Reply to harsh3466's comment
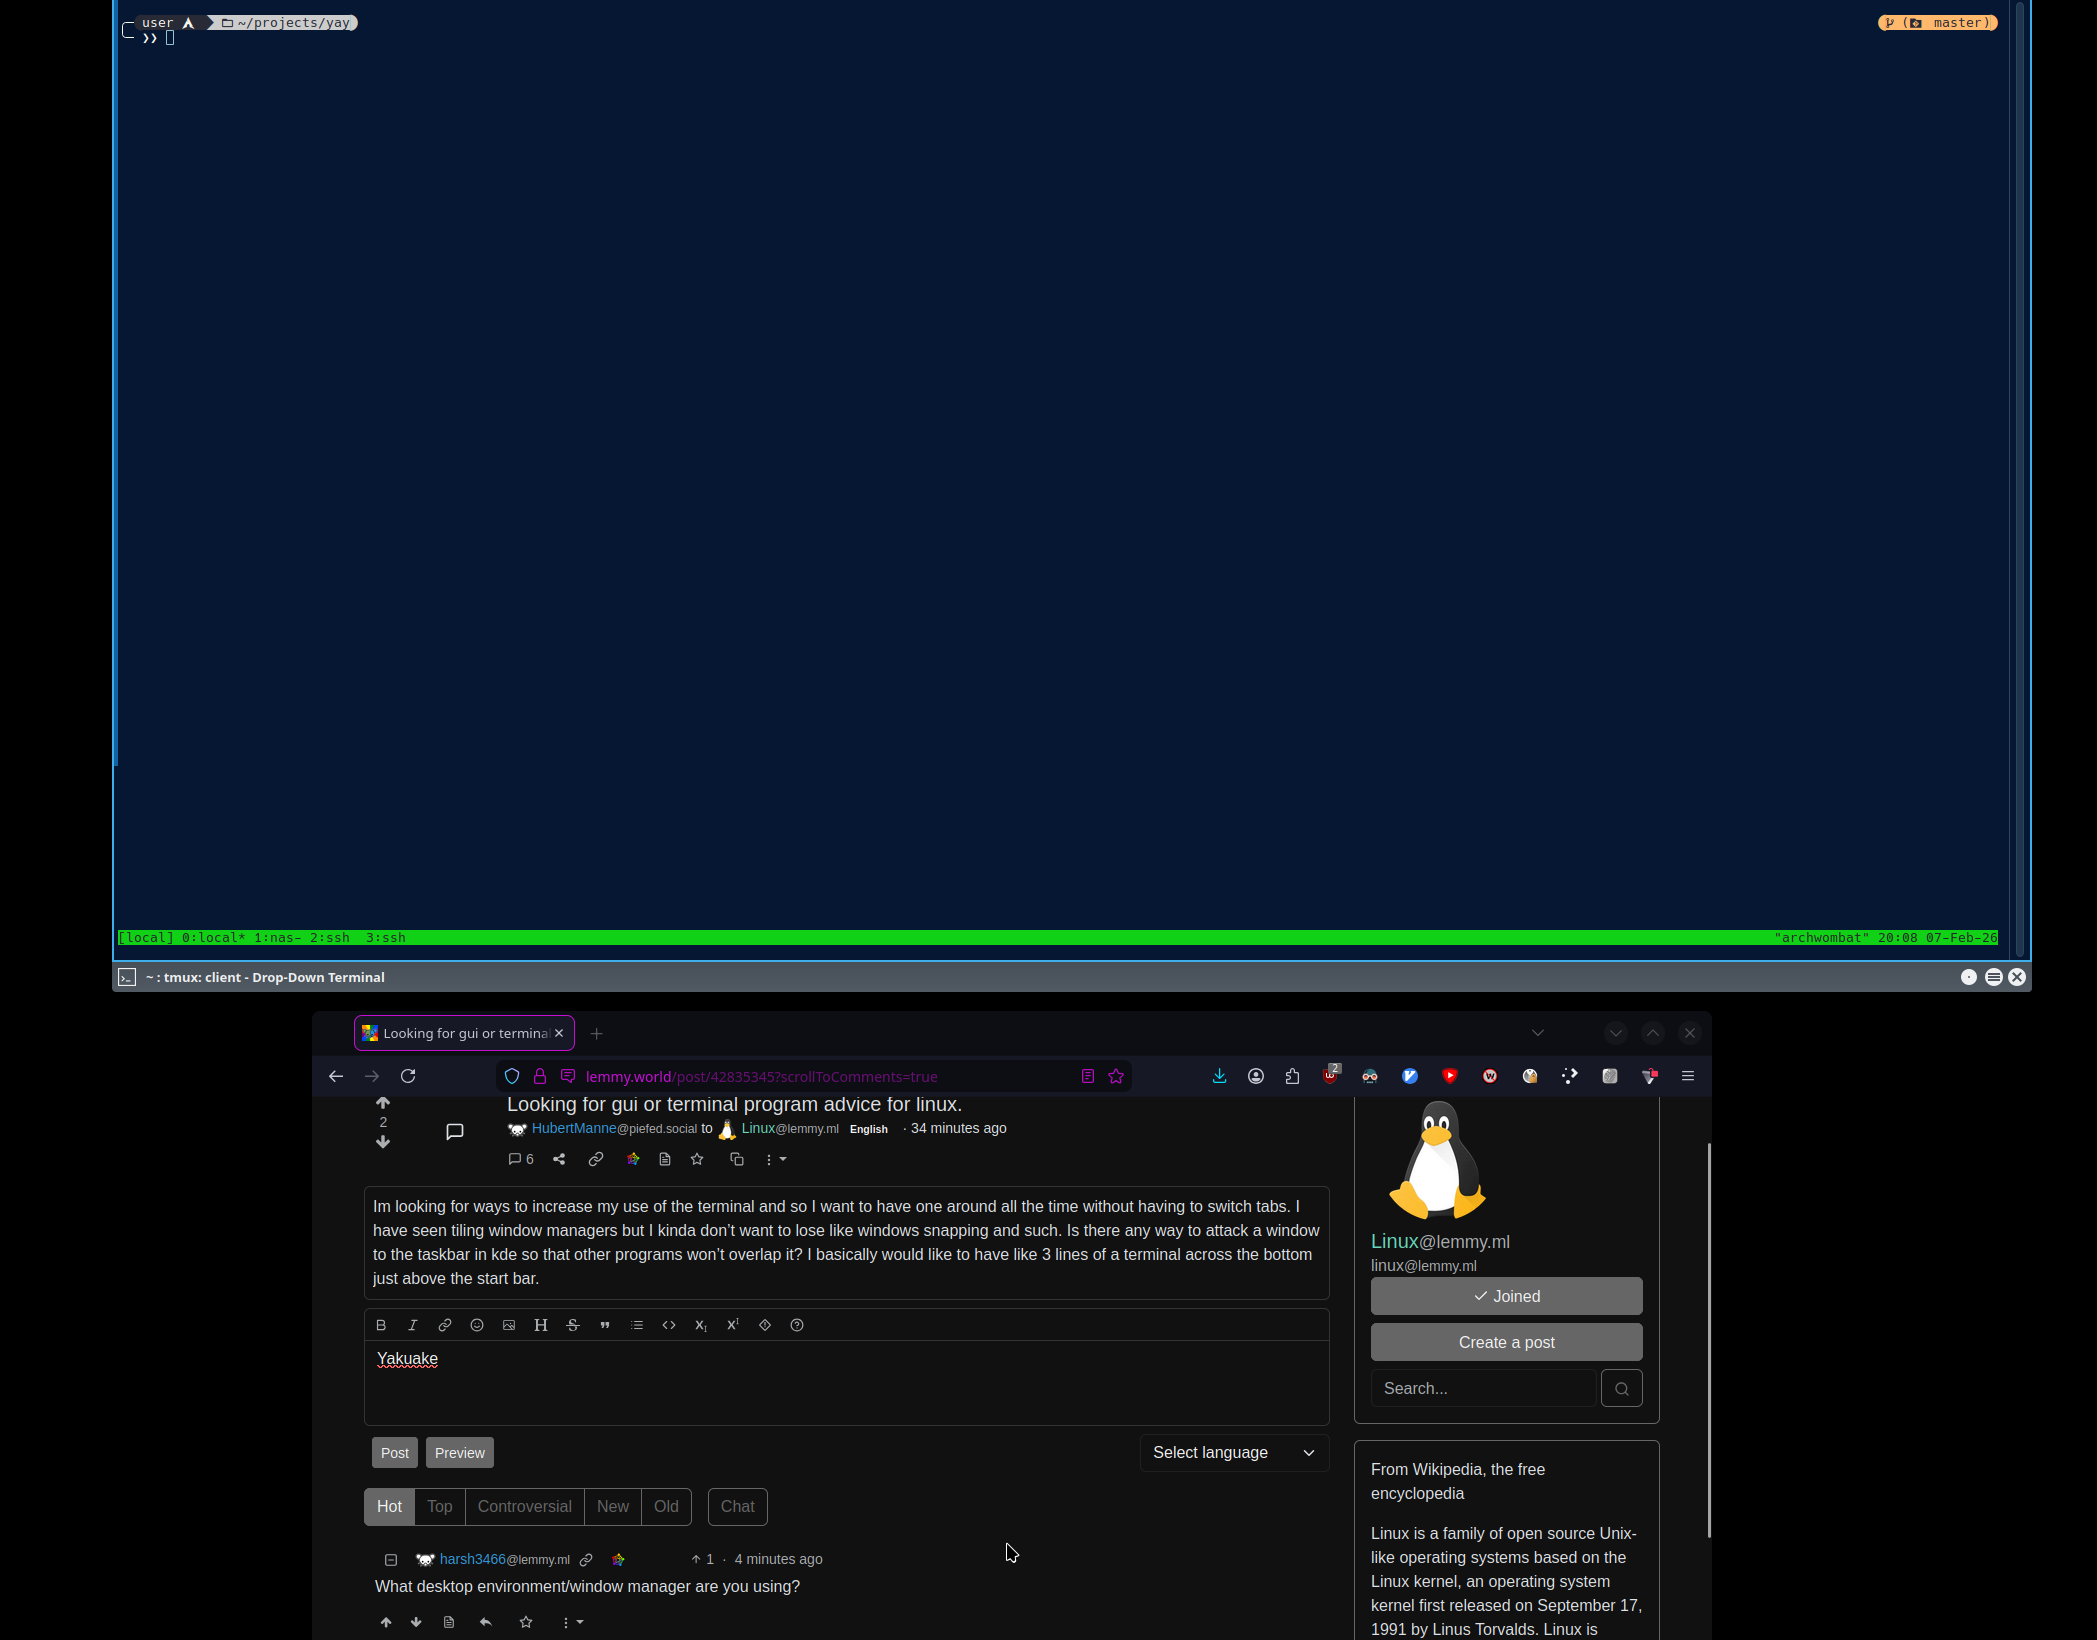 click(486, 1622)
